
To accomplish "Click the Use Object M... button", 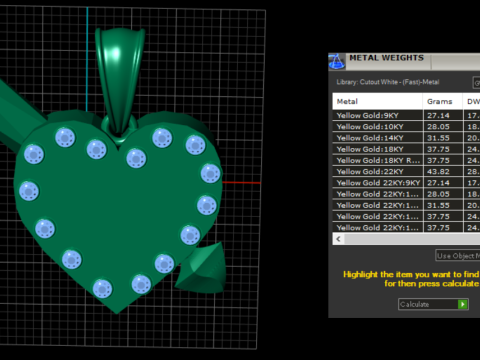I will pos(458,256).
